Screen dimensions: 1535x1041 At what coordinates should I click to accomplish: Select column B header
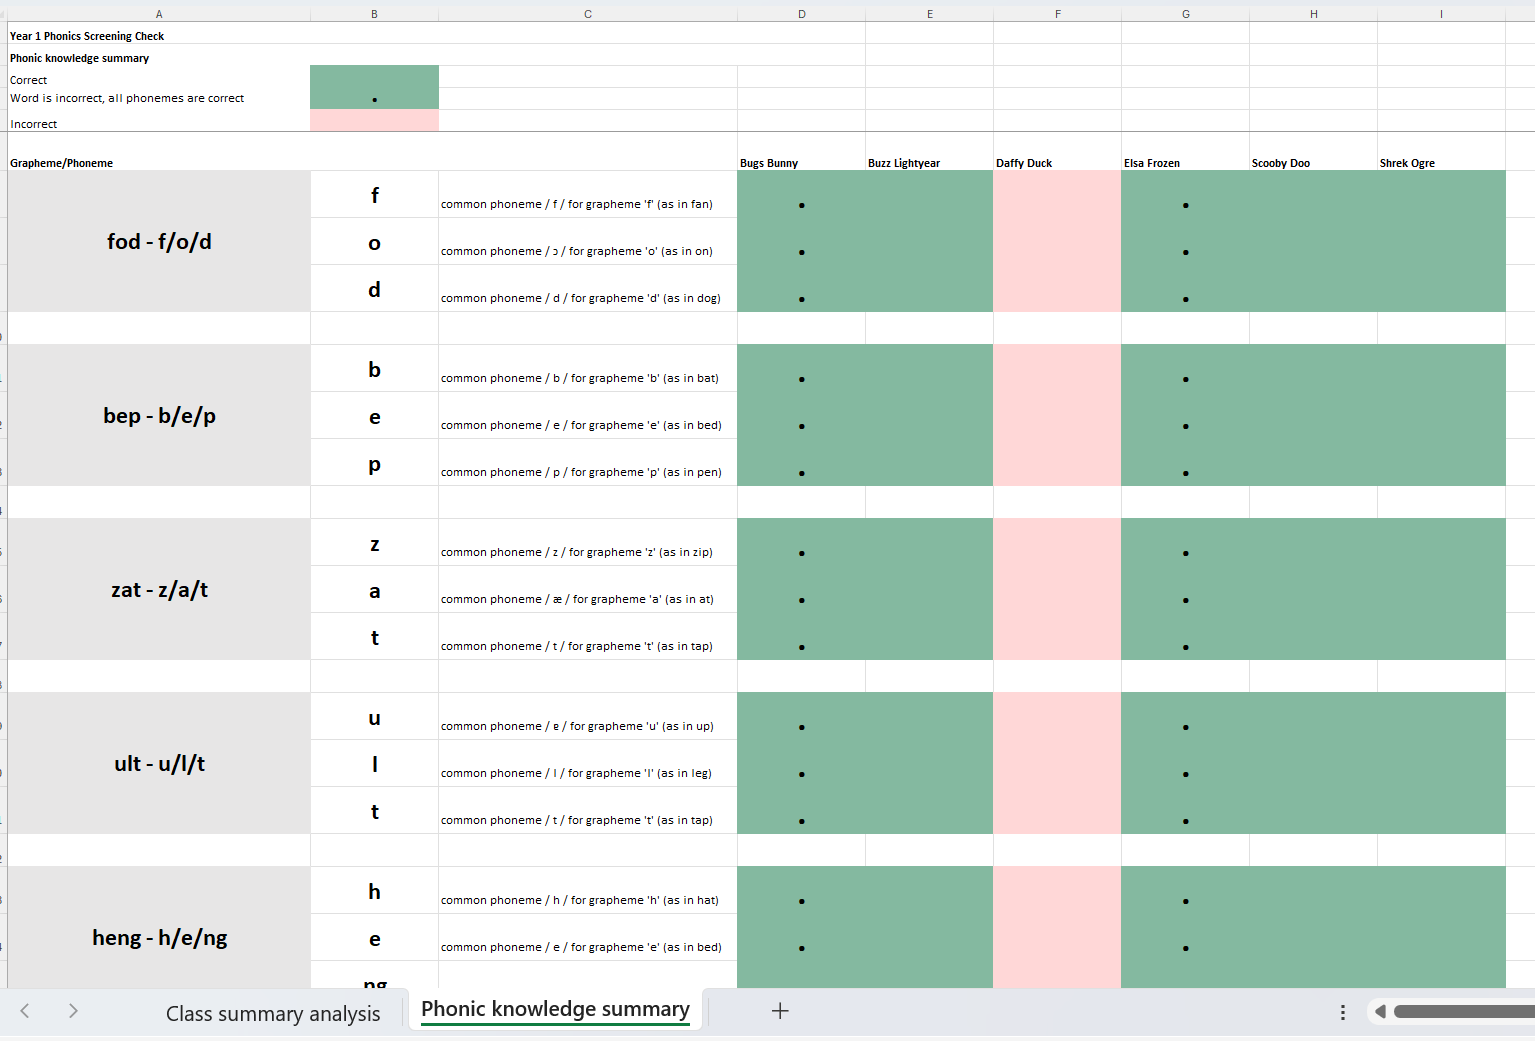[x=374, y=14]
